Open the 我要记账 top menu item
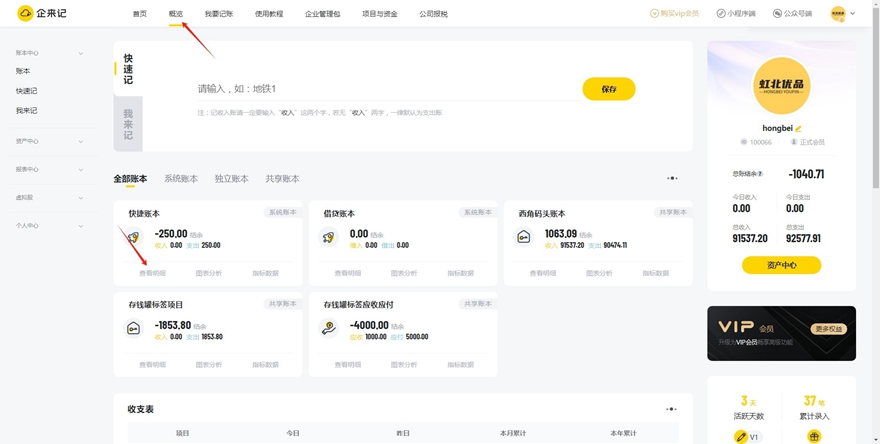 point(219,14)
